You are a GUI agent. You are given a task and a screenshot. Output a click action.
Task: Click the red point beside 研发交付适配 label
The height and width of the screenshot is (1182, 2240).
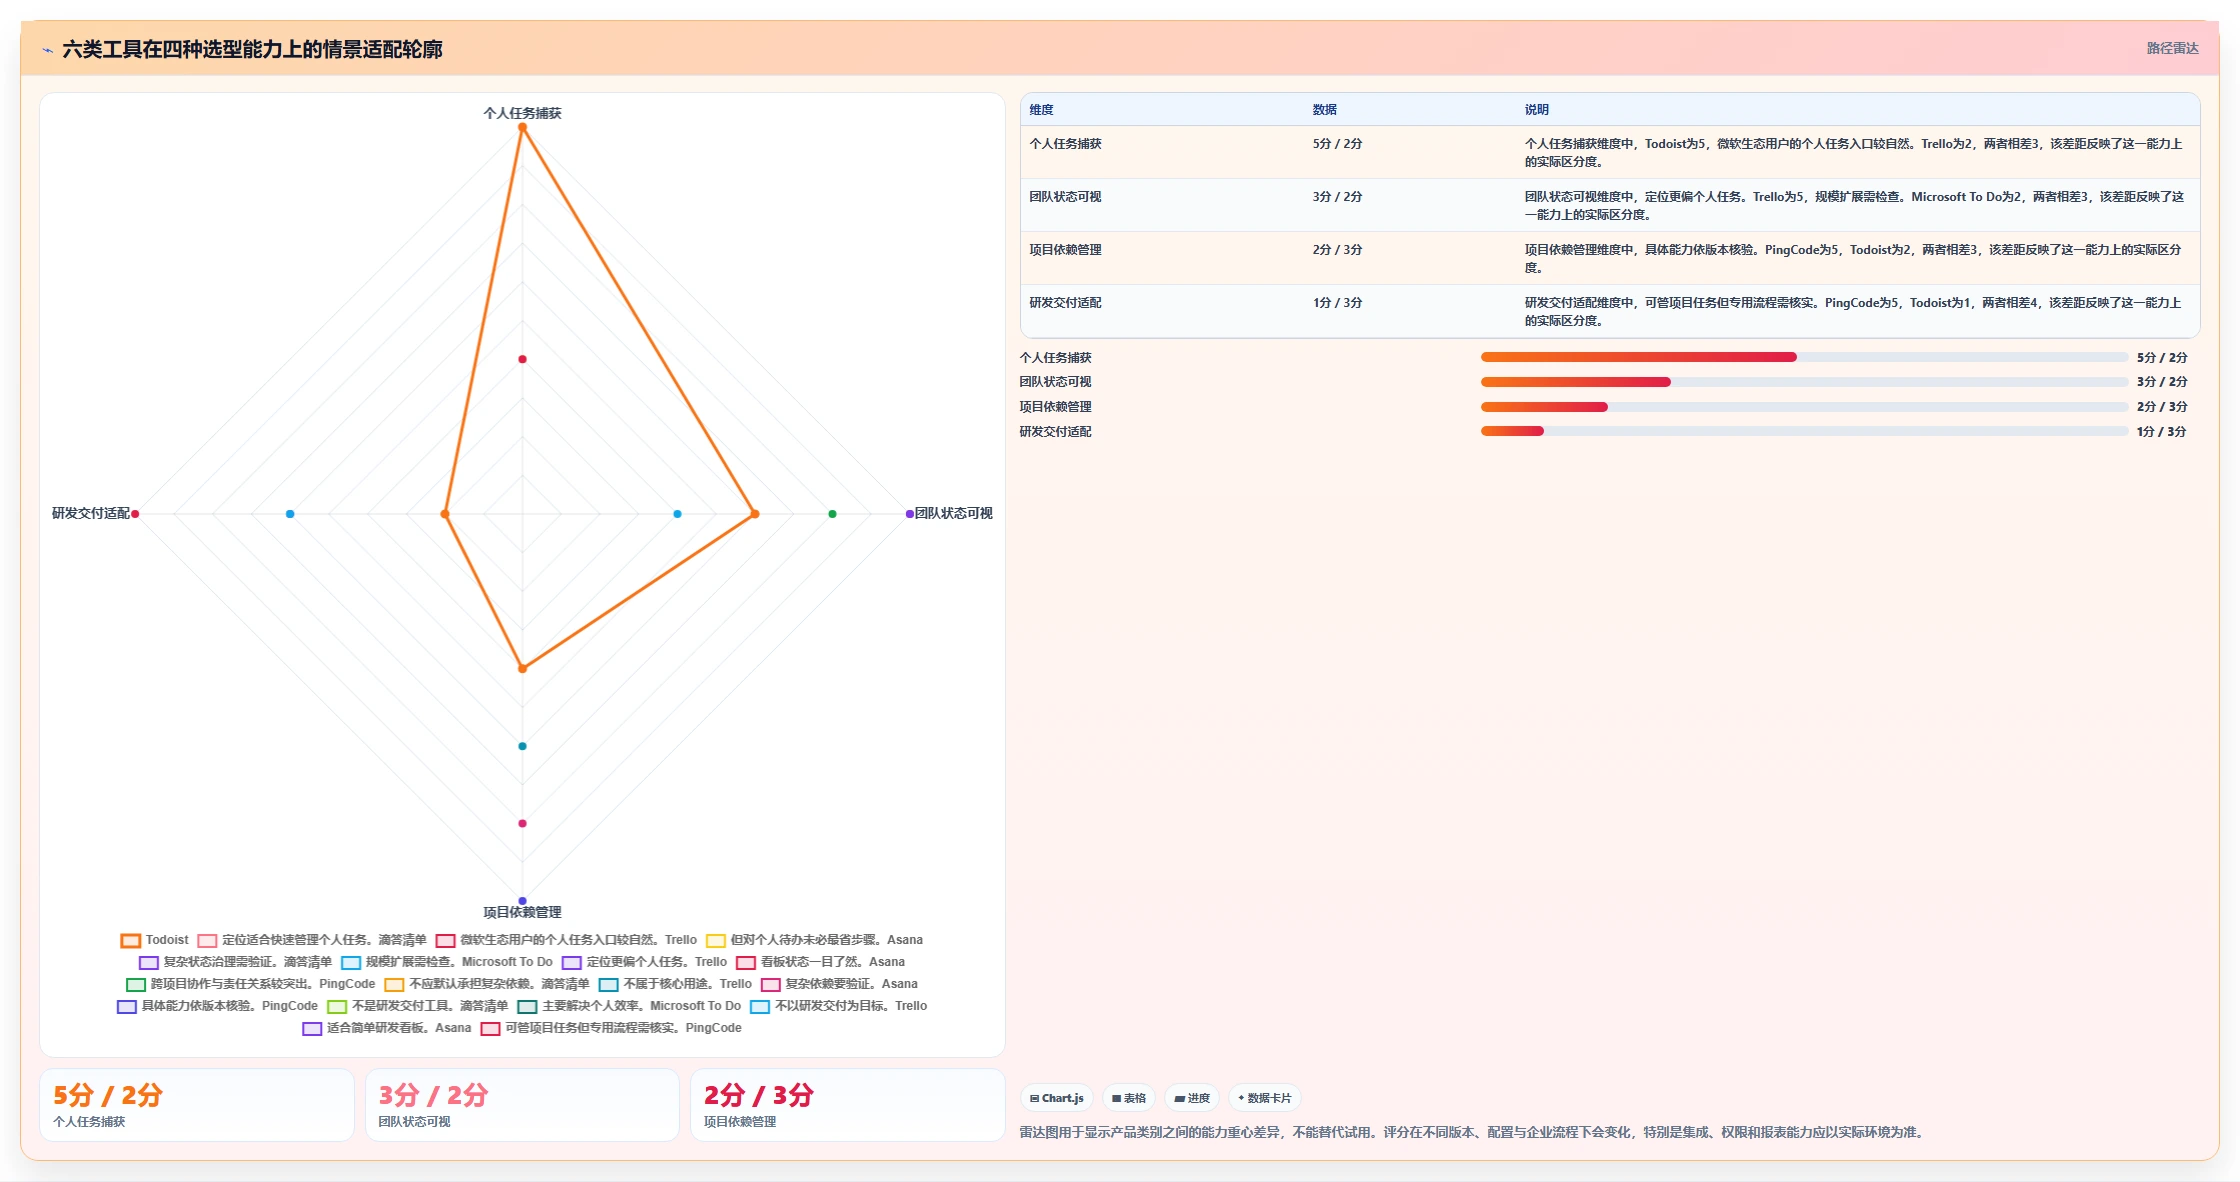point(135,514)
